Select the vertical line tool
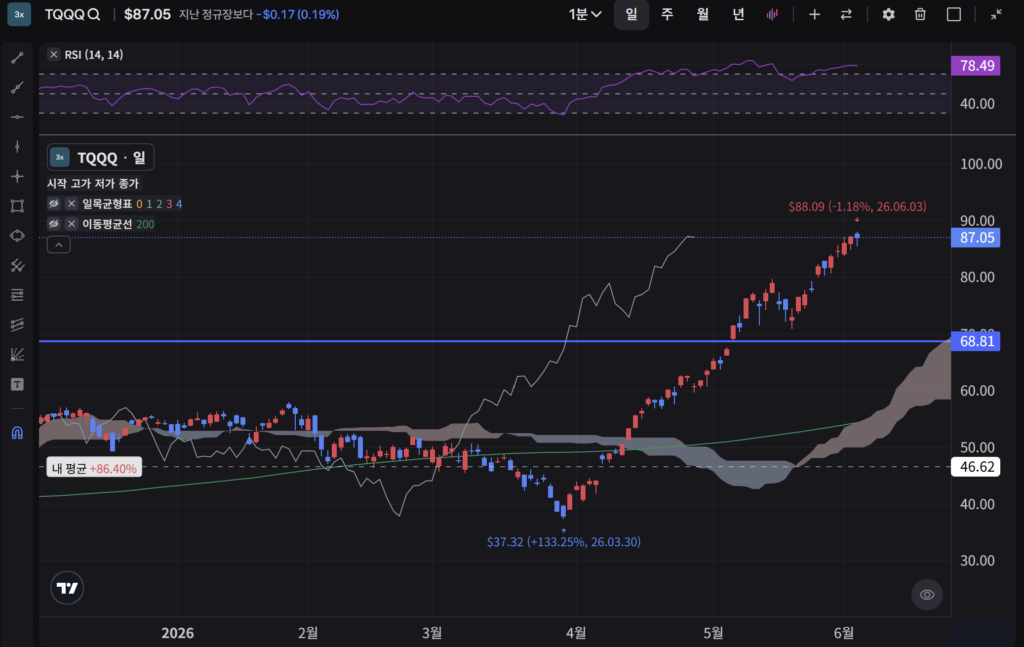Screen dimensions: 1024x647 pyautogui.click(x=18, y=147)
